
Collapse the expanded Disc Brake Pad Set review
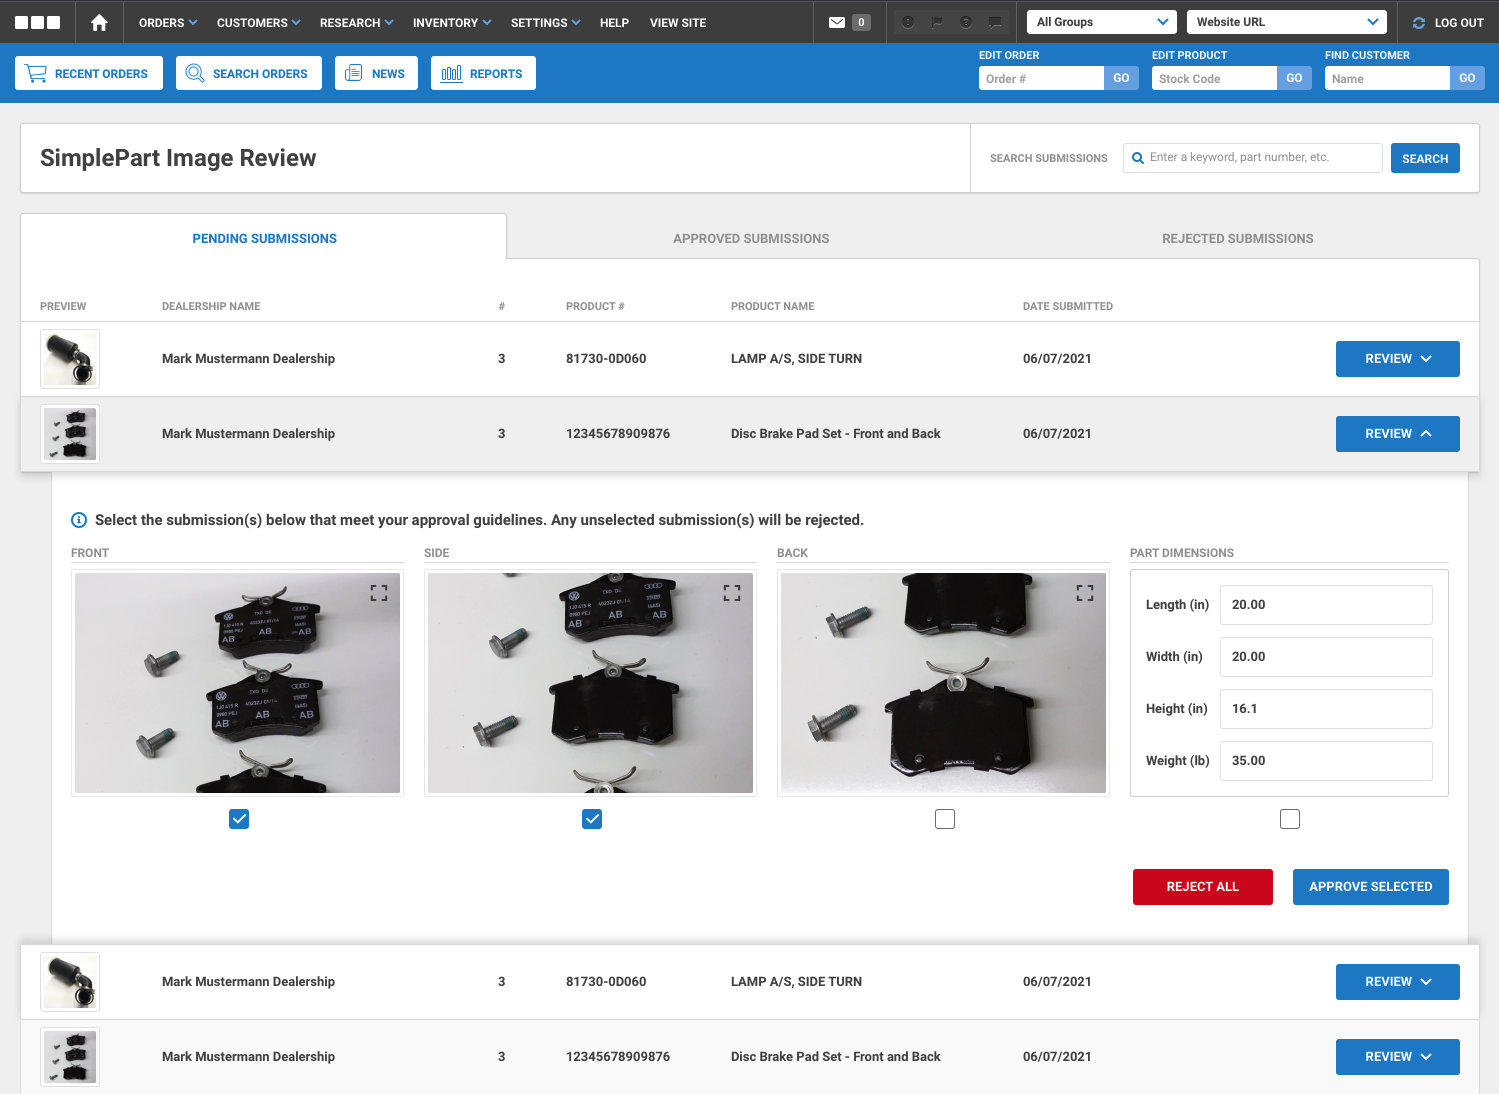click(x=1398, y=434)
